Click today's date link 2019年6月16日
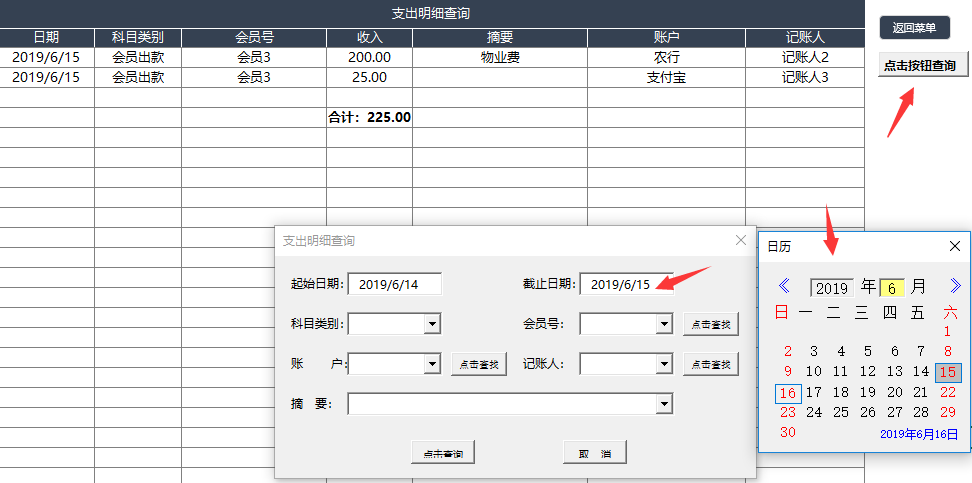The width and height of the screenshot is (972, 483). (x=919, y=433)
